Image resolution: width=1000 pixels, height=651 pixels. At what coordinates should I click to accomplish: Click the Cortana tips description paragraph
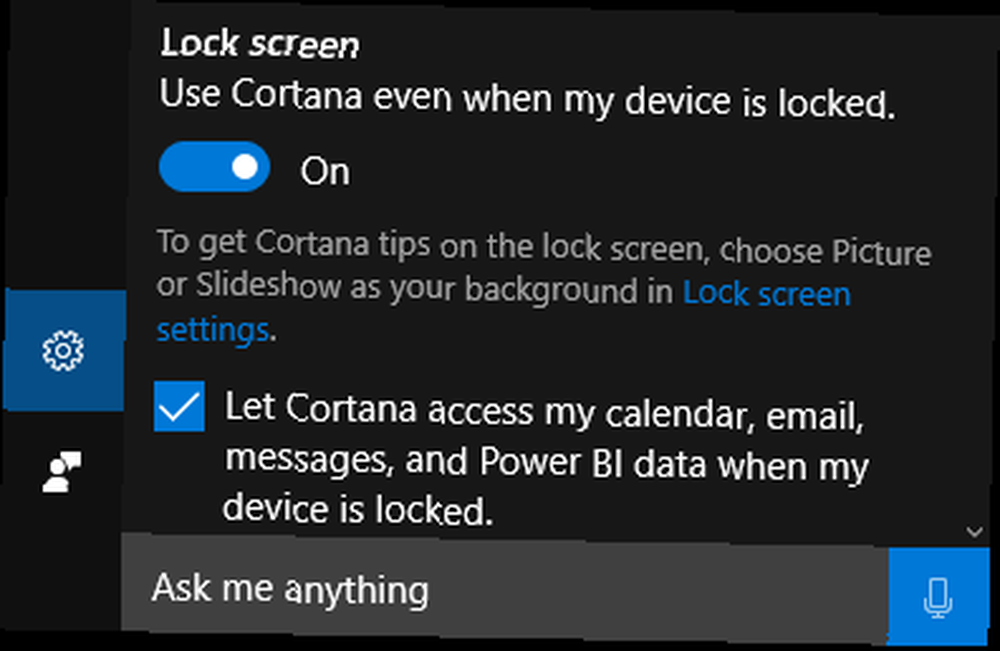pyautogui.click(x=544, y=287)
